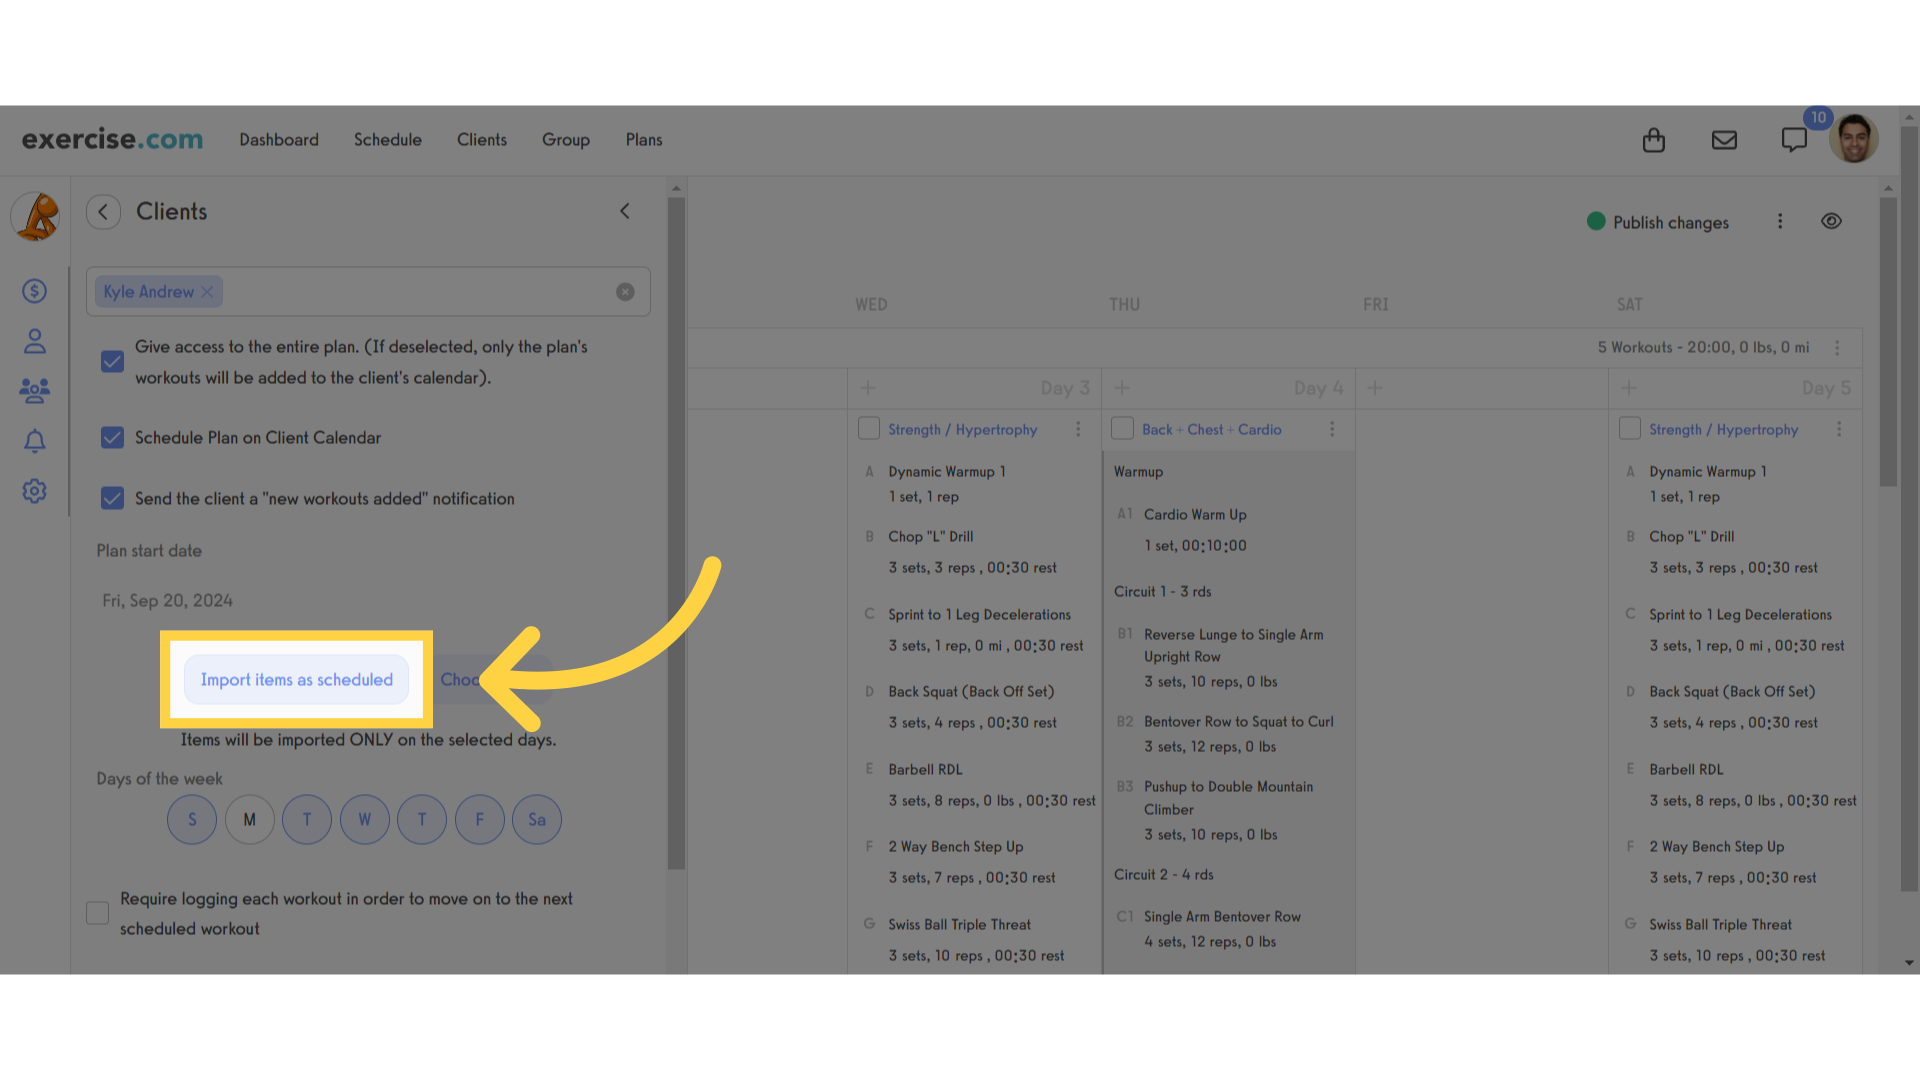Click the collapse left panel chevron
Image resolution: width=1920 pixels, height=1080 pixels.
click(x=625, y=211)
